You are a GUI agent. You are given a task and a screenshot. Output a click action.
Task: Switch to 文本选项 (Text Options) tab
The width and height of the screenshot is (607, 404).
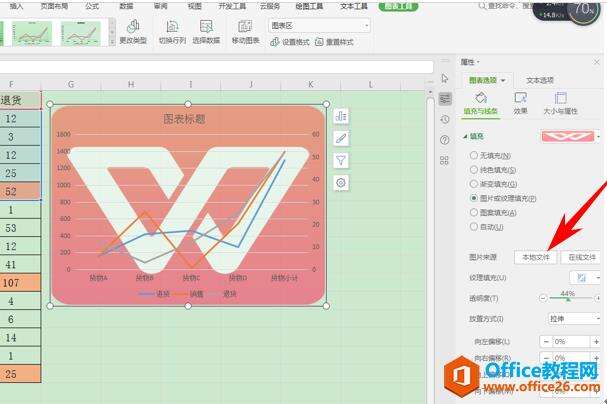click(540, 80)
